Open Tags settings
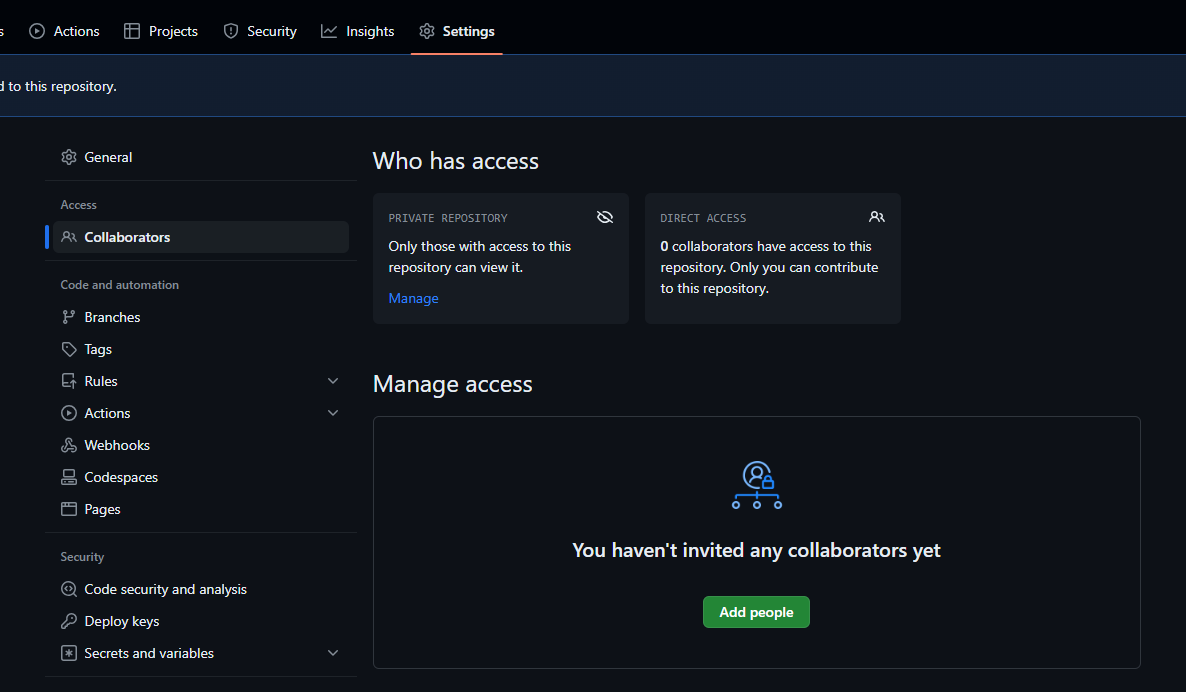 click(x=201, y=349)
